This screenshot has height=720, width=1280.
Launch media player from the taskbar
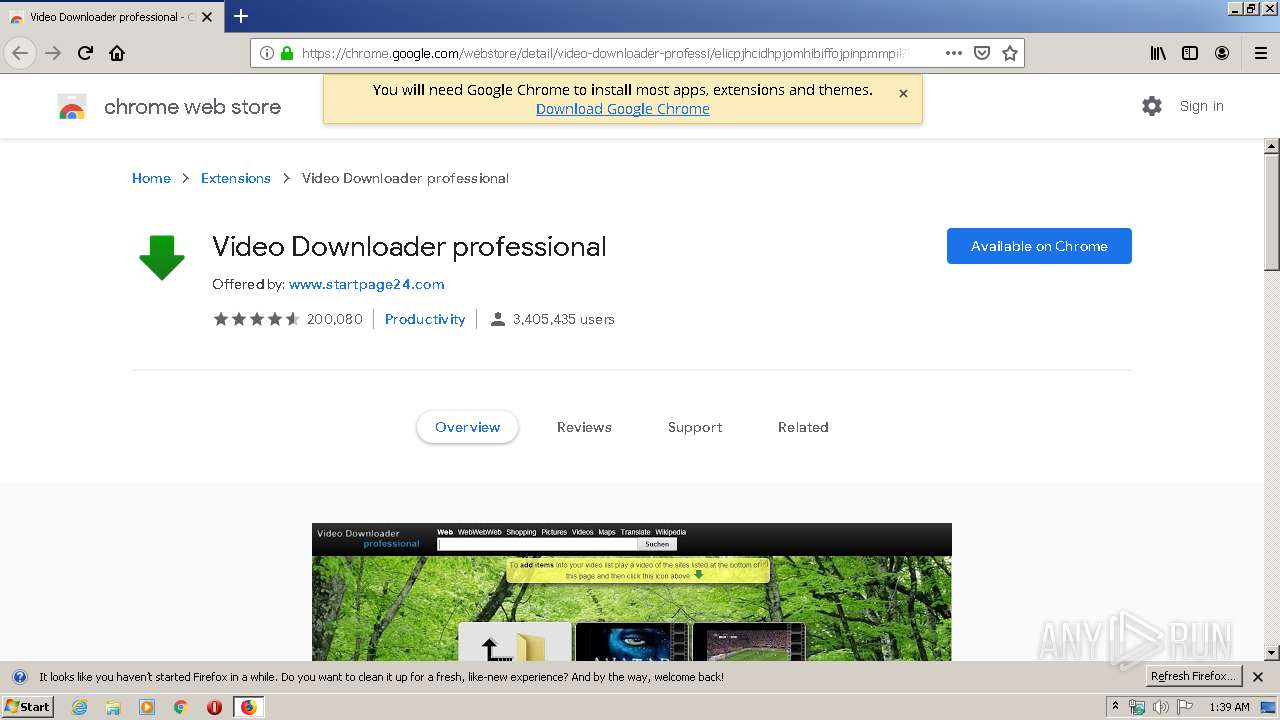pyautogui.click(x=147, y=707)
